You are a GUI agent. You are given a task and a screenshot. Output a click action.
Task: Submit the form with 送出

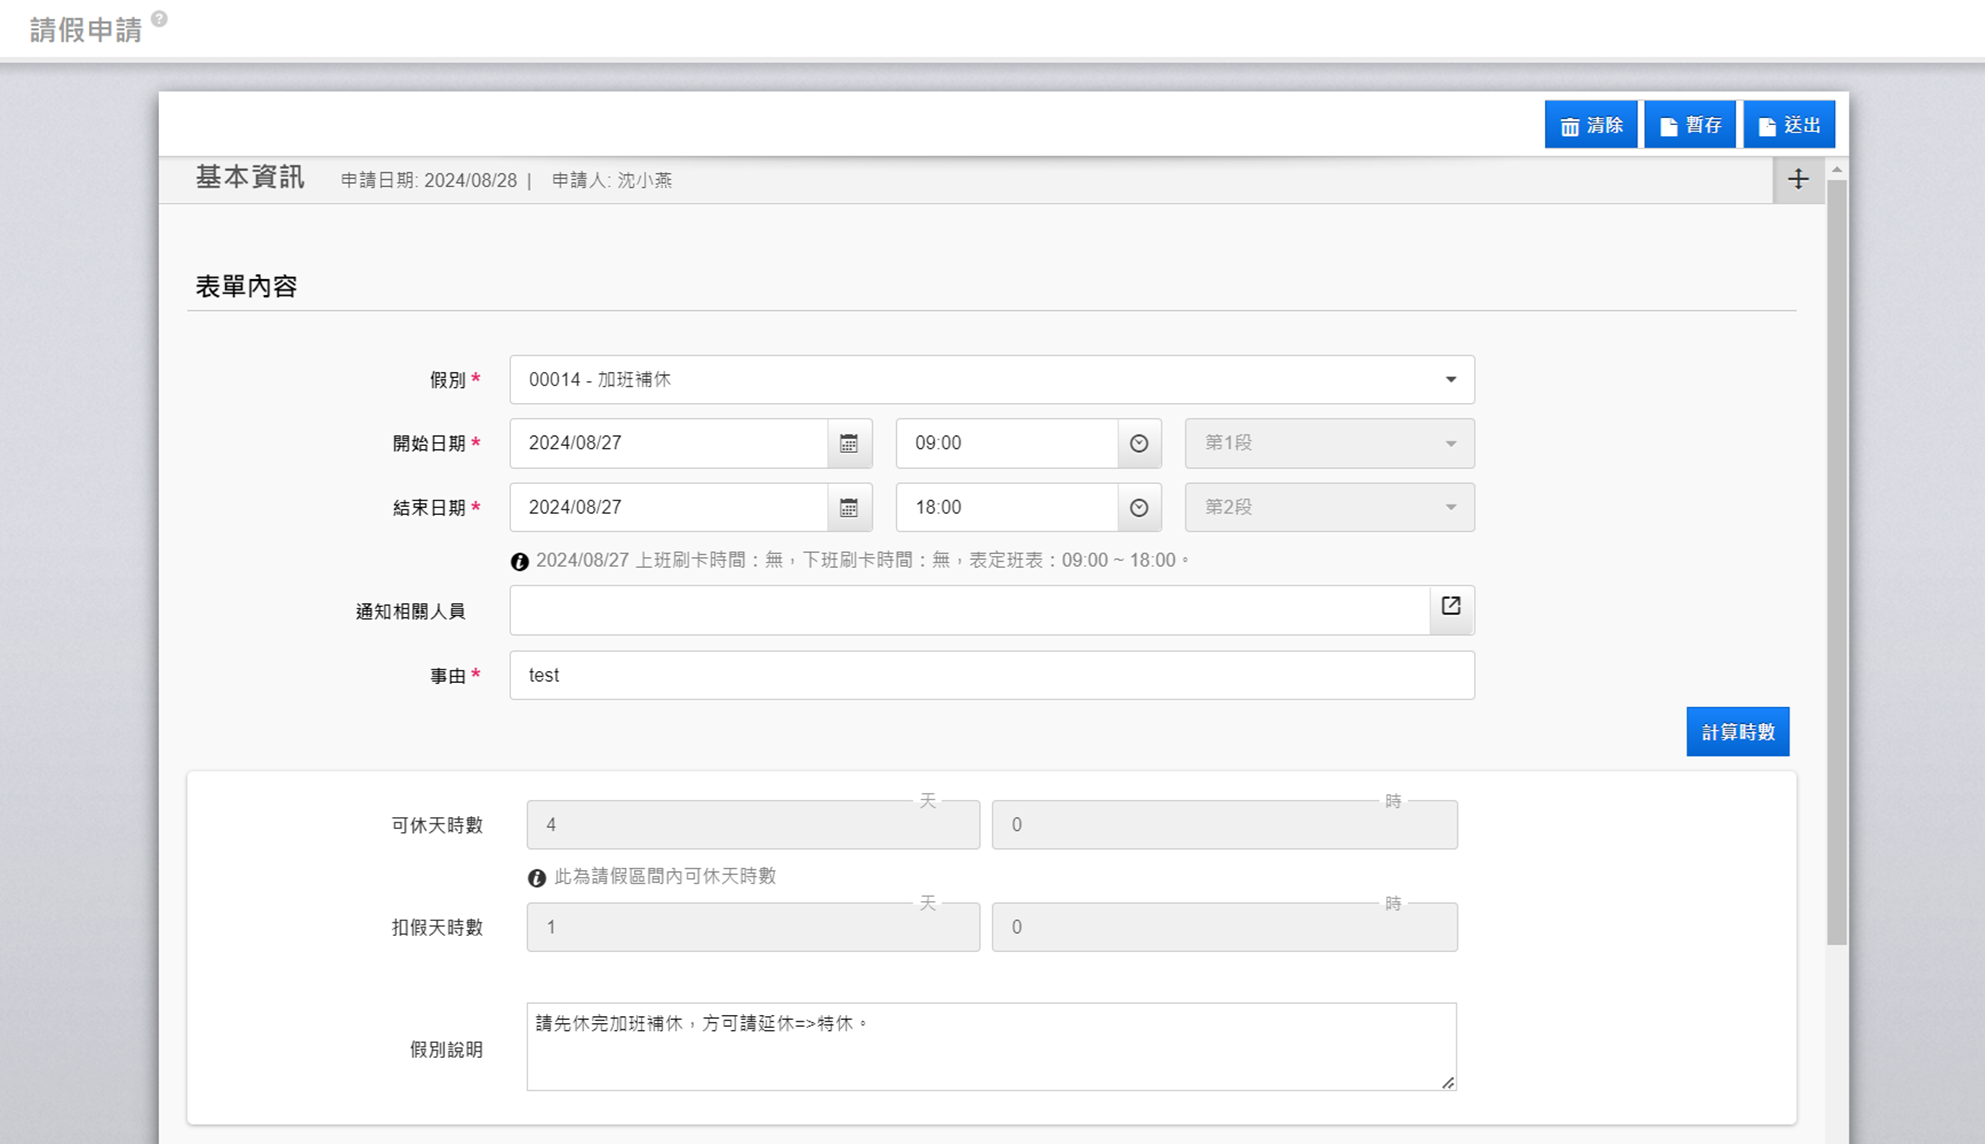pyautogui.click(x=1789, y=125)
